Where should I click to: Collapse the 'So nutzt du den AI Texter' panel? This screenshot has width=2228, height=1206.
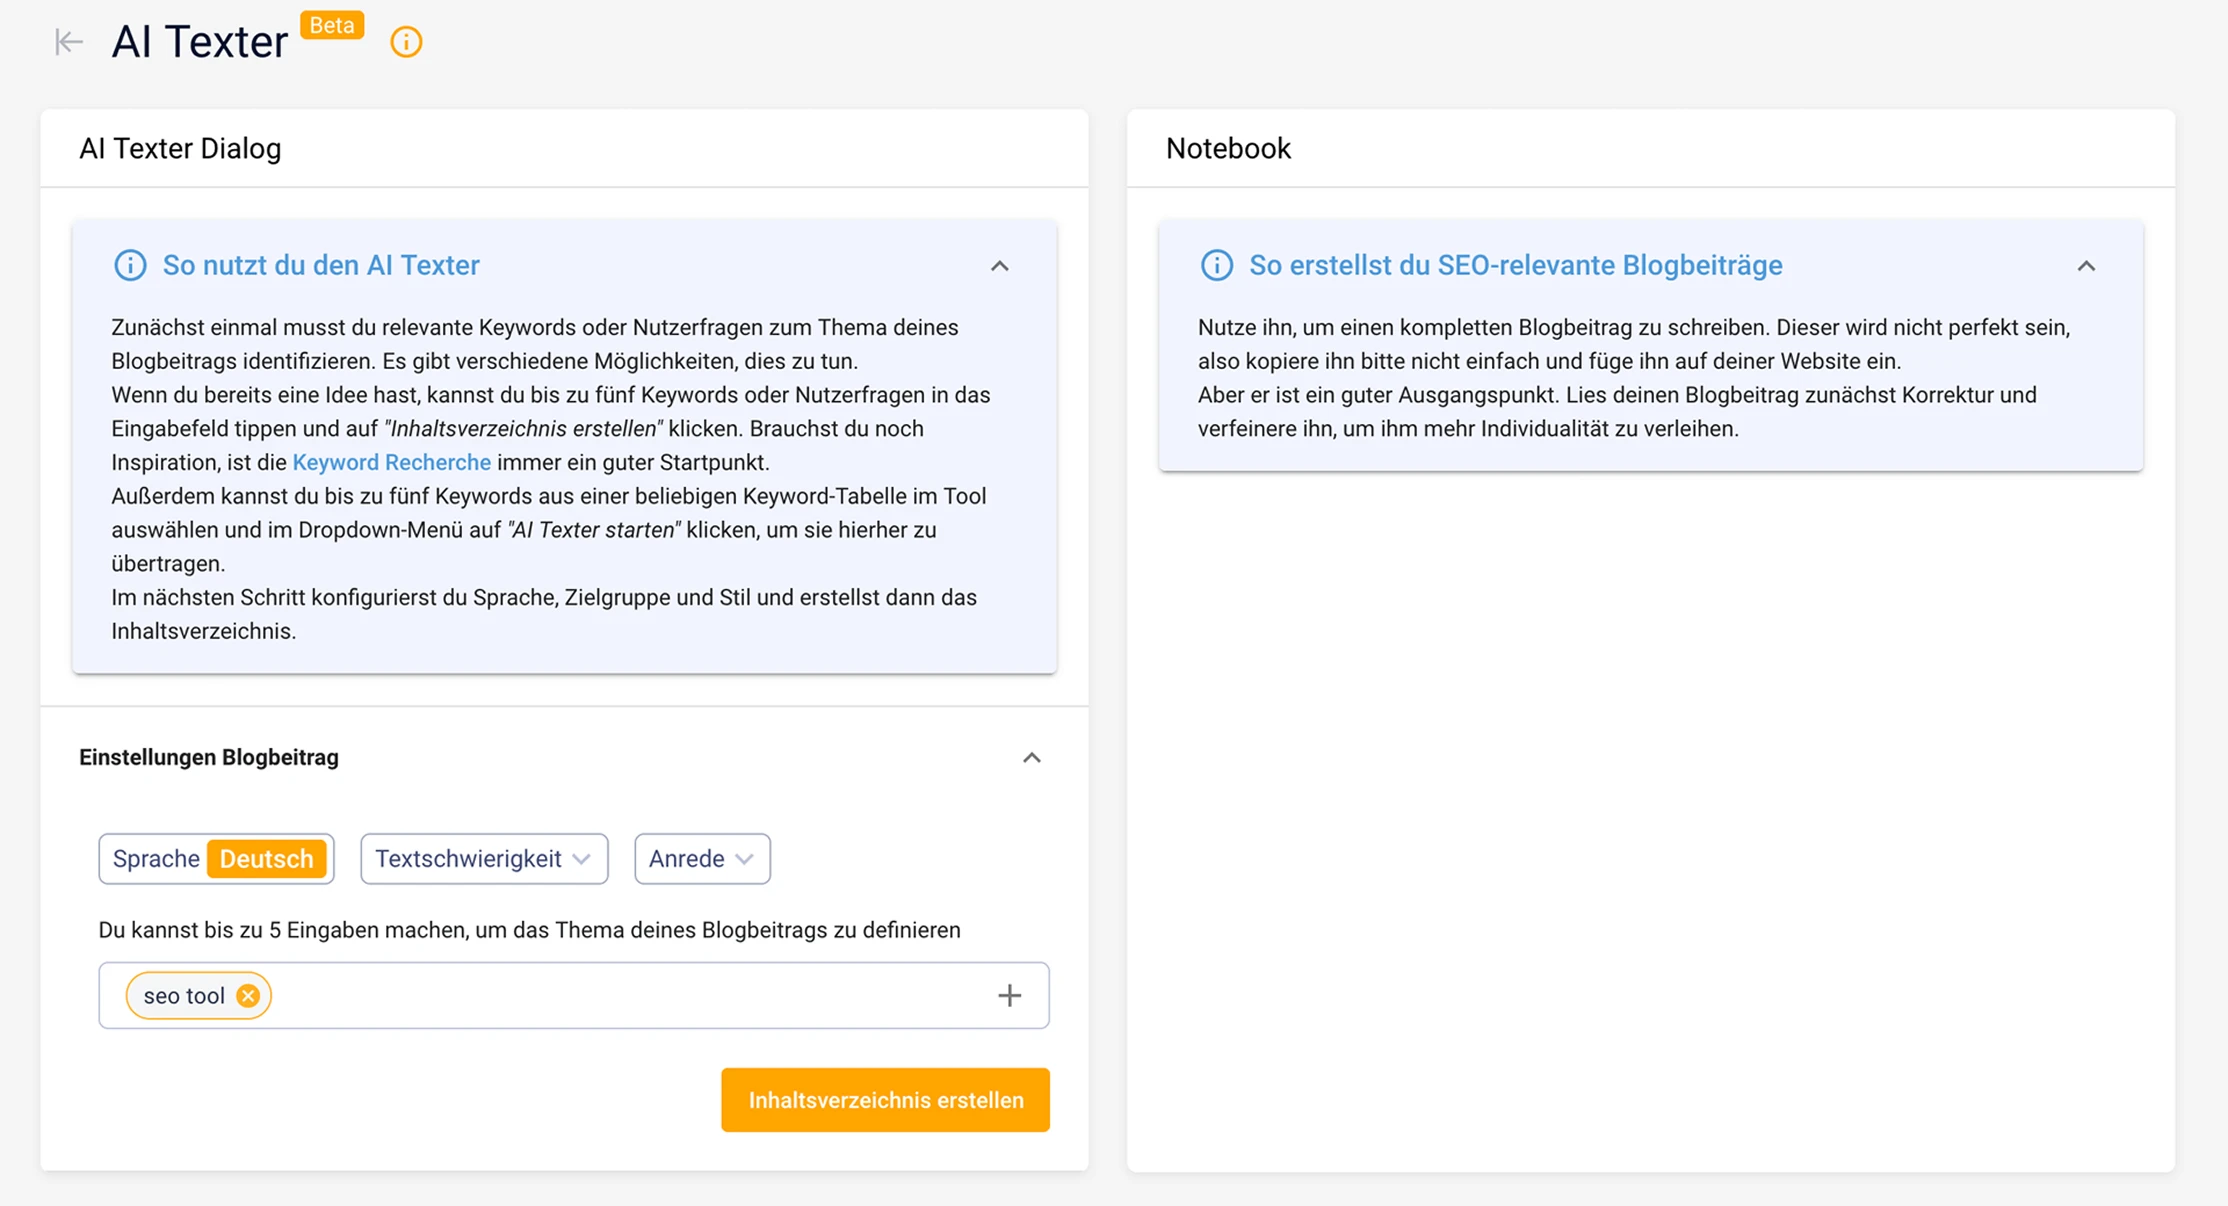pos(999,266)
